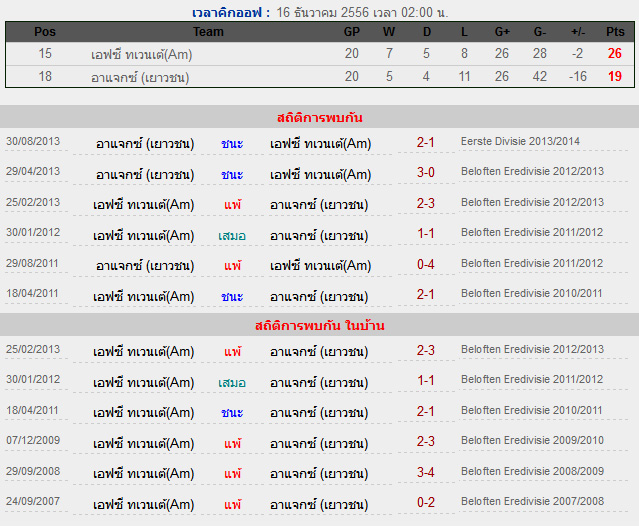Select score '3-0' in the 29/04/2013 row
639x526 pixels.
(x=425, y=172)
